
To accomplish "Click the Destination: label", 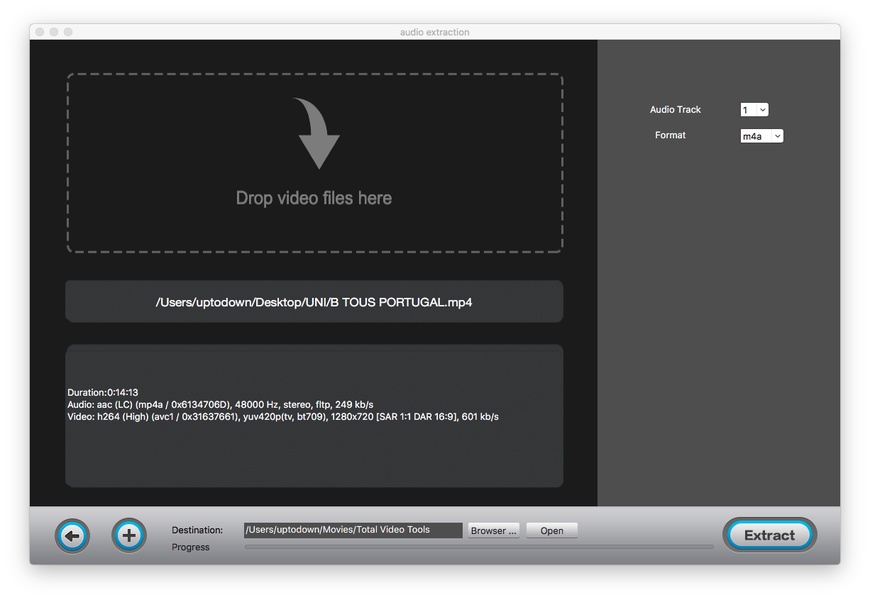I will pos(197,530).
